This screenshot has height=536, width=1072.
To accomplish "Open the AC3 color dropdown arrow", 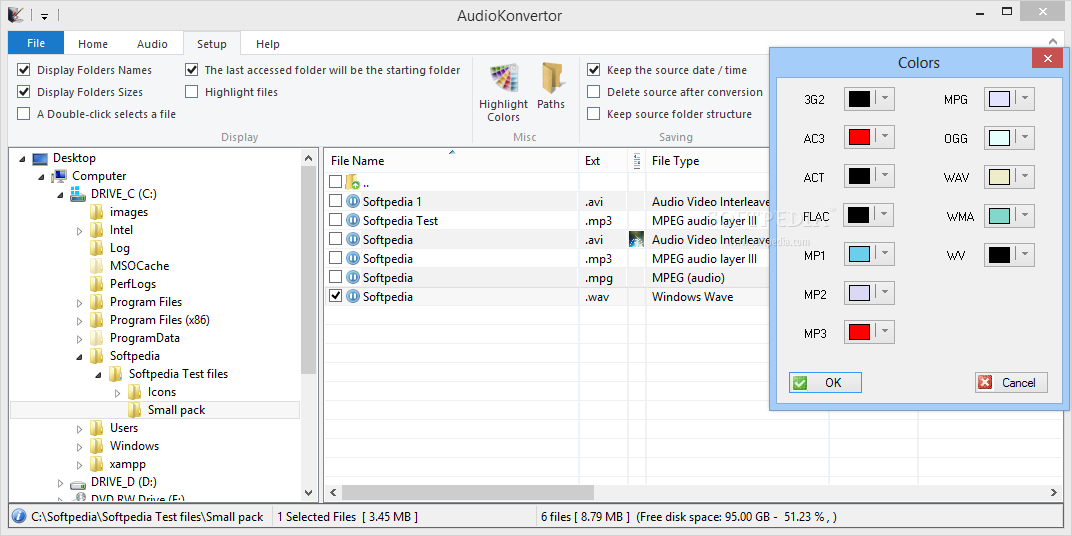I will pos(885,137).
